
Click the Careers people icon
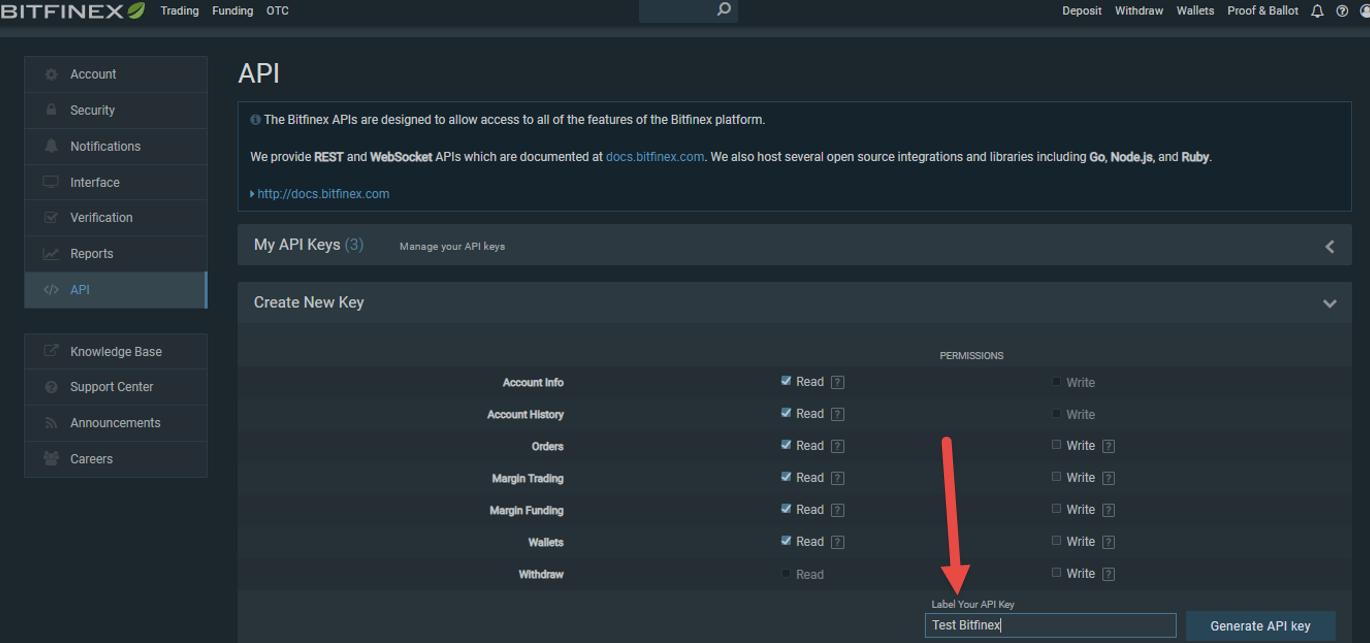tap(51, 459)
